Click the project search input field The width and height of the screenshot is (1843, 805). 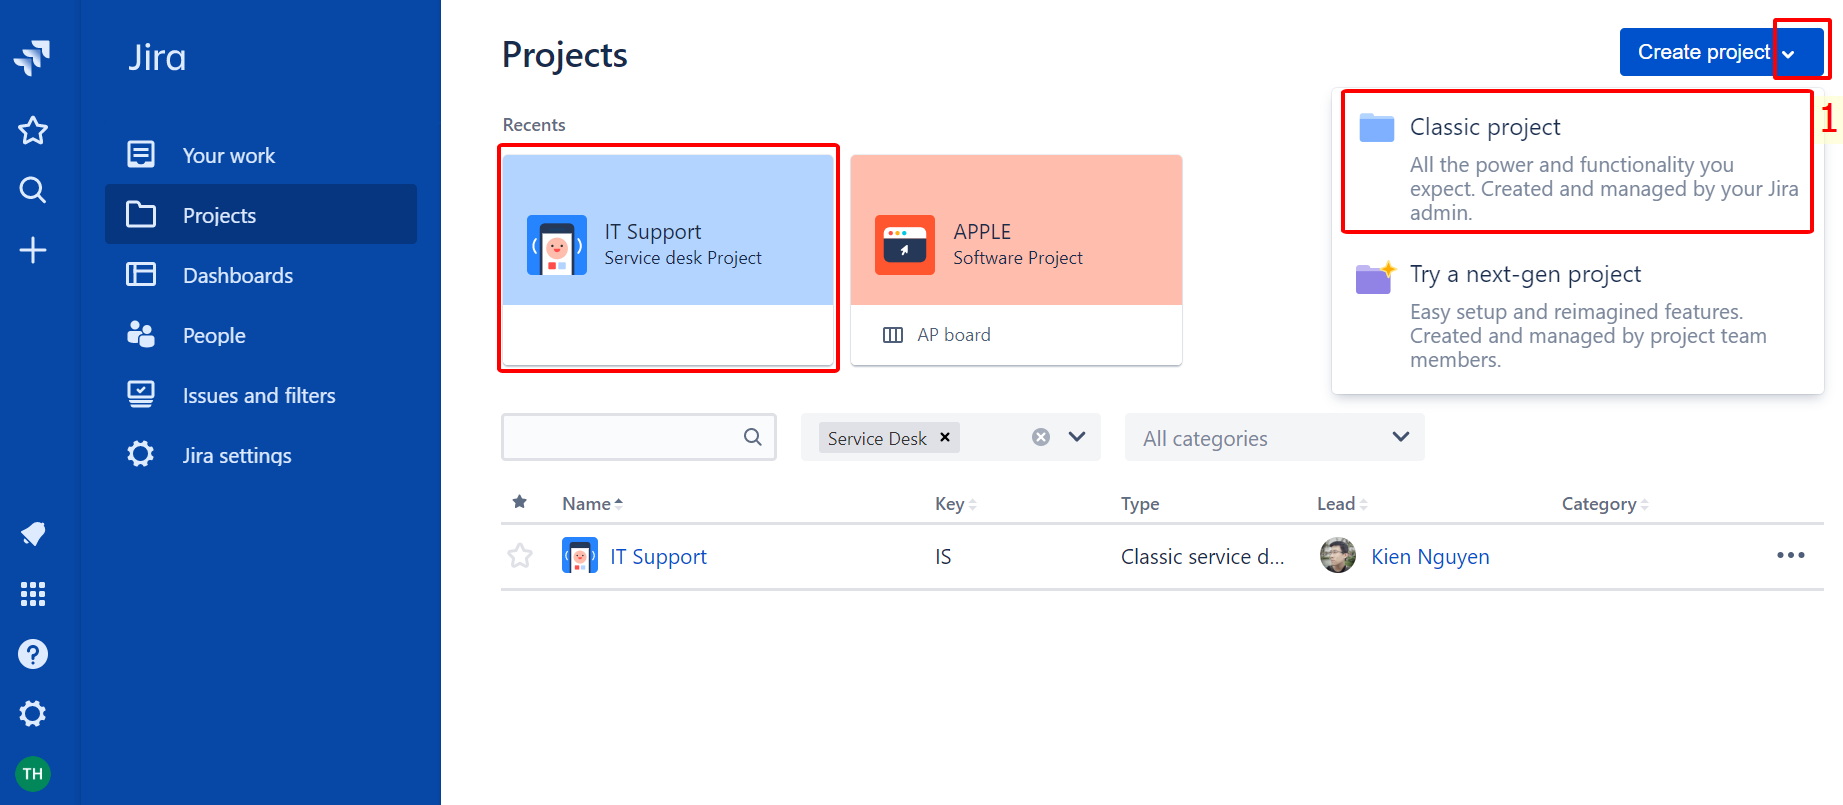click(622, 437)
